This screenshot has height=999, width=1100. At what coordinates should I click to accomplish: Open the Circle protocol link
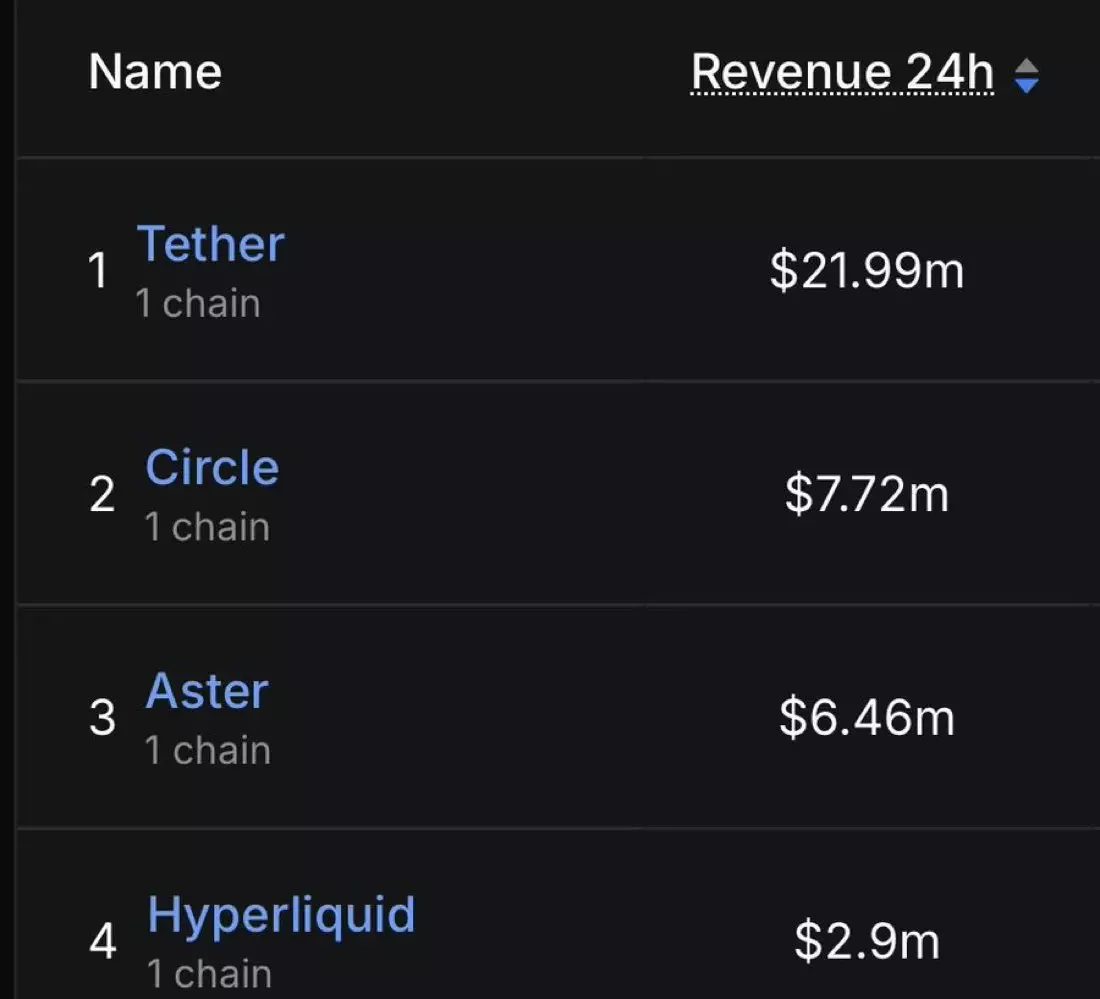pyautogui.click(x=212, y=467)
